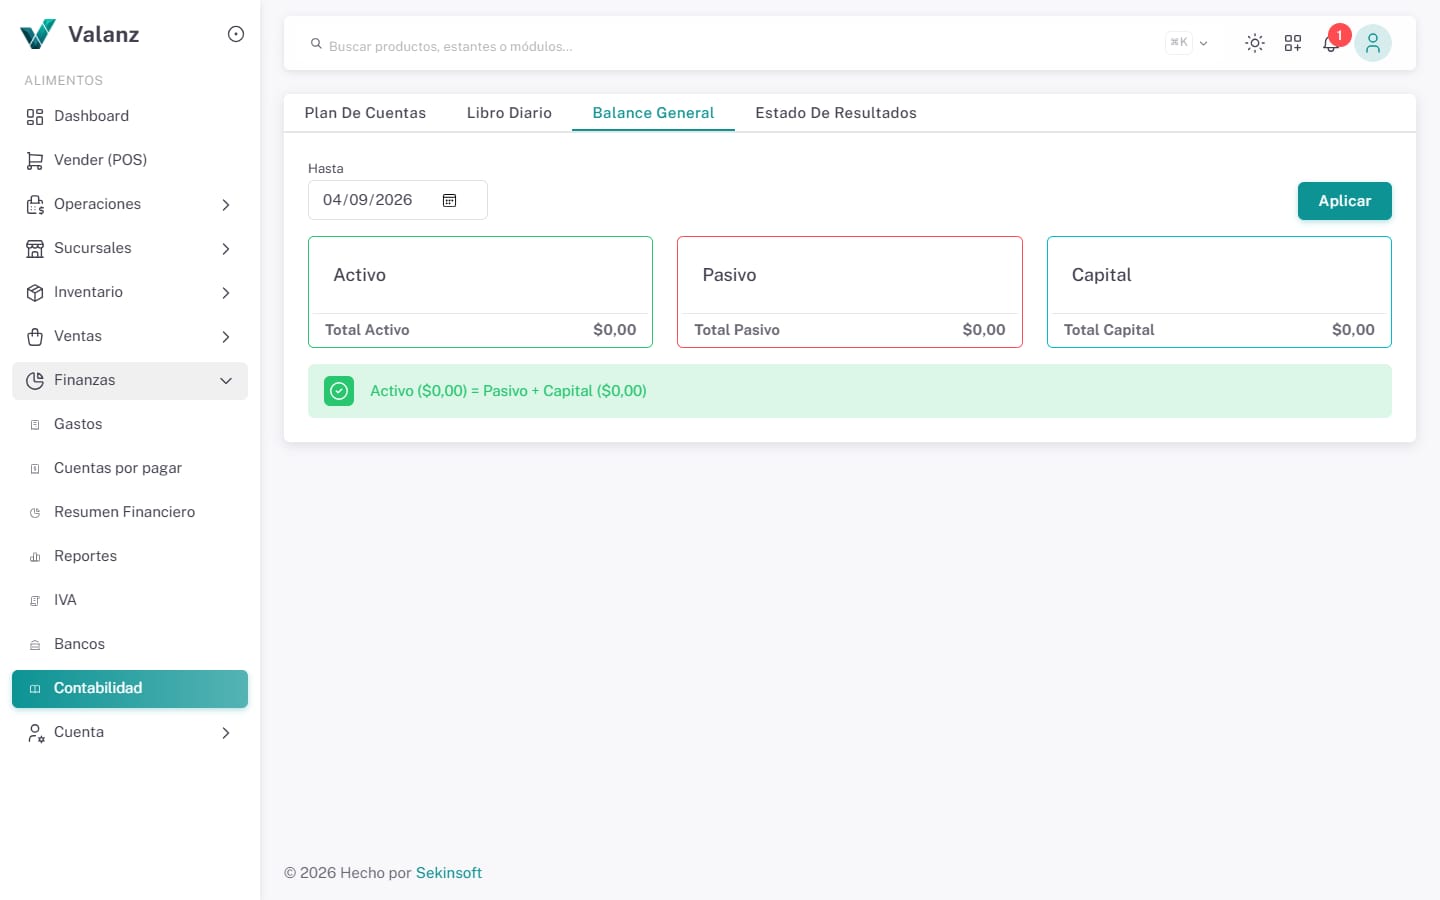Click the Aplicar button
Screen dimensions: 1440x900
point(1345,201)
